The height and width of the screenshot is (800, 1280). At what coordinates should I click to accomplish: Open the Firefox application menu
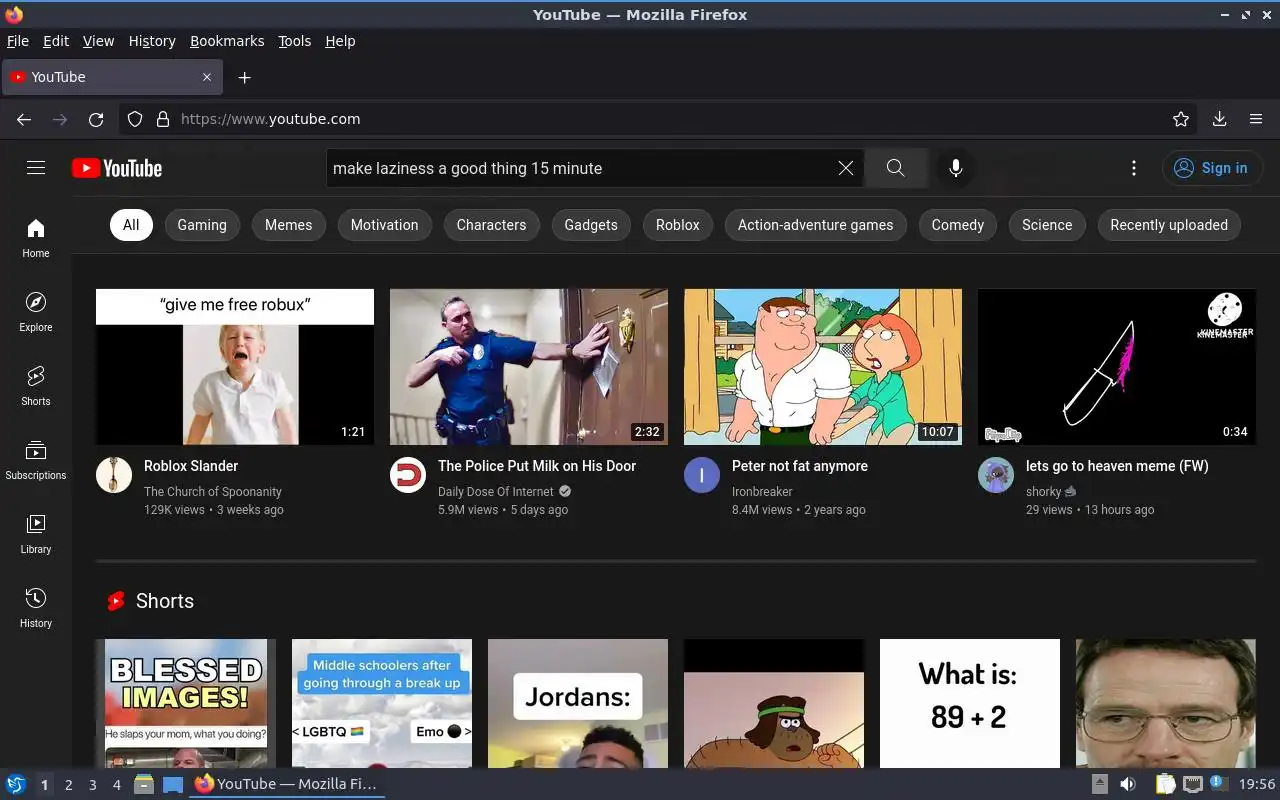click(x=1256, y=119)
